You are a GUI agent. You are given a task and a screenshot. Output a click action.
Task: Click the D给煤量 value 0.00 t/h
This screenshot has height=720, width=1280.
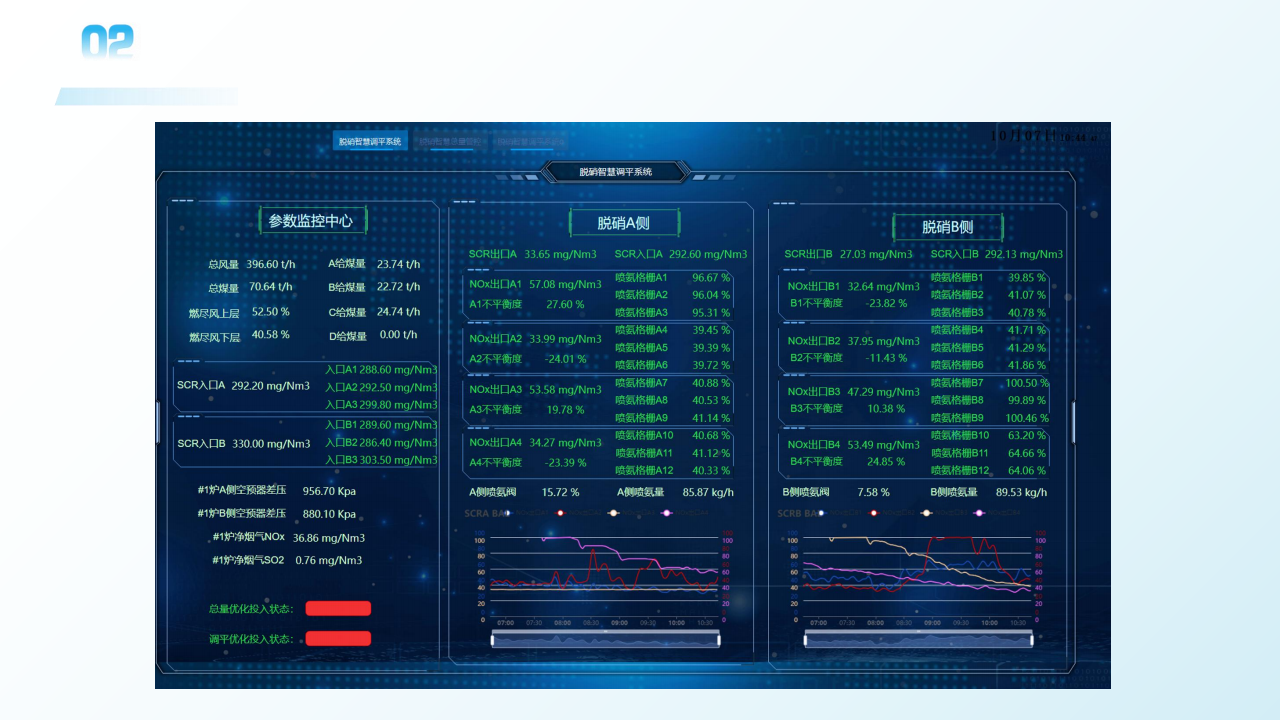click(x=398, y=335)
